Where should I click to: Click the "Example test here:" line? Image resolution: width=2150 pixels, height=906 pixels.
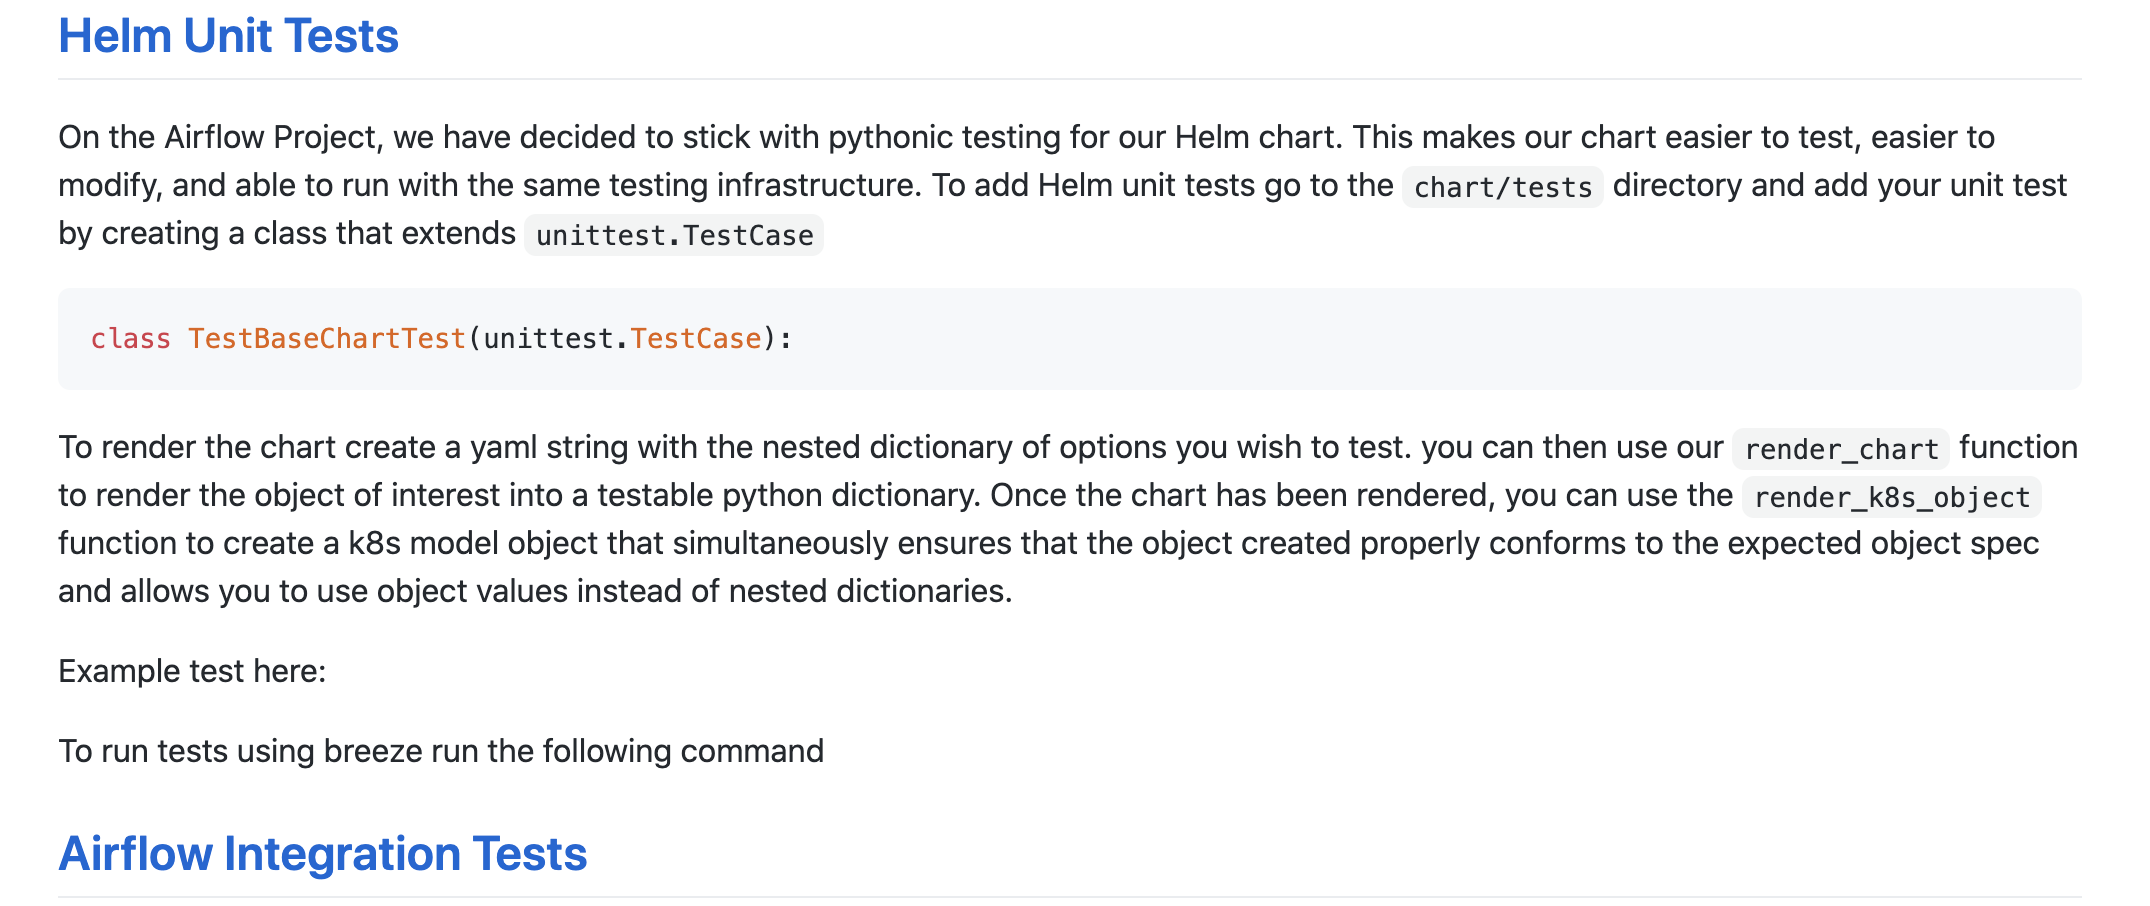pos(192,671)
